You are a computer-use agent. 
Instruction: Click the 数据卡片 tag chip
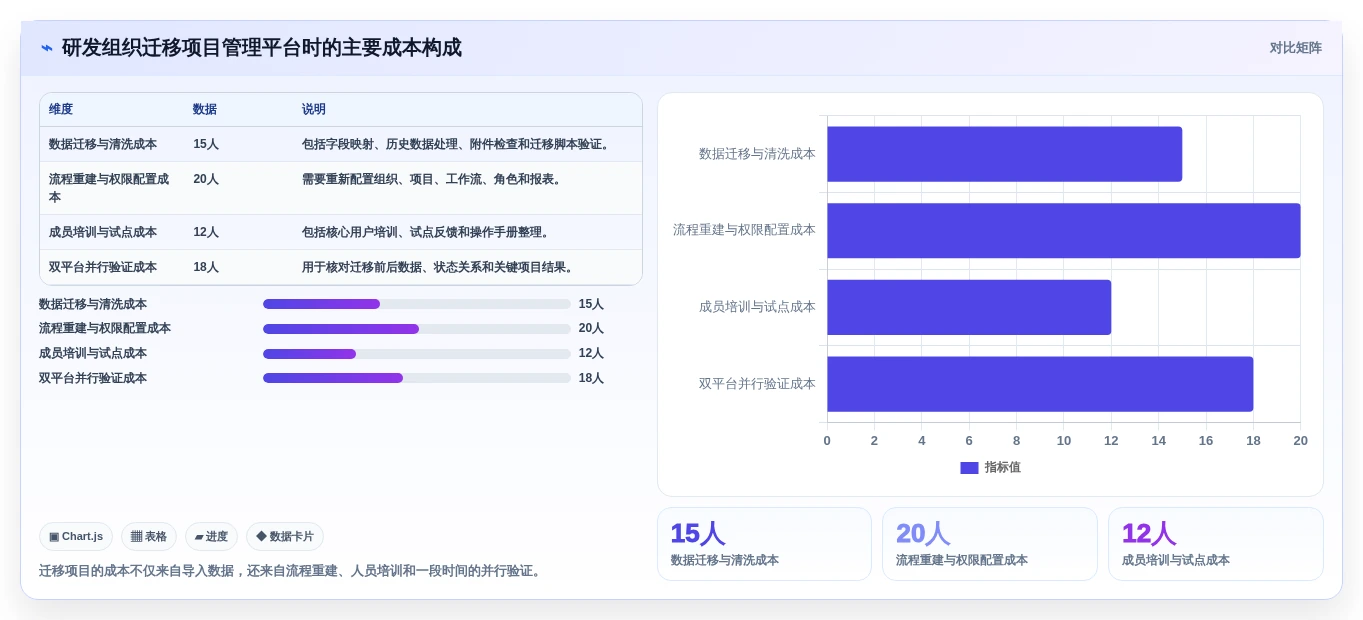[x=285, y=537]
